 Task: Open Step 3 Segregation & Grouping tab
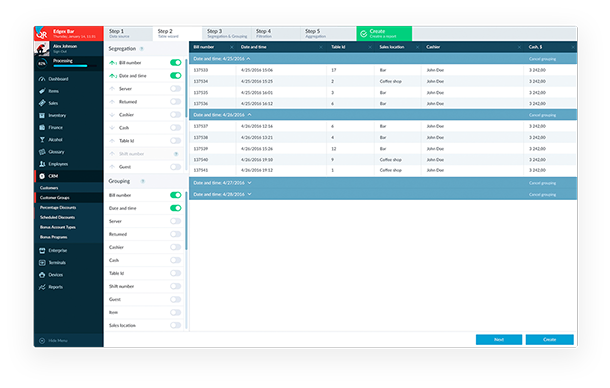tap(227, 33)
